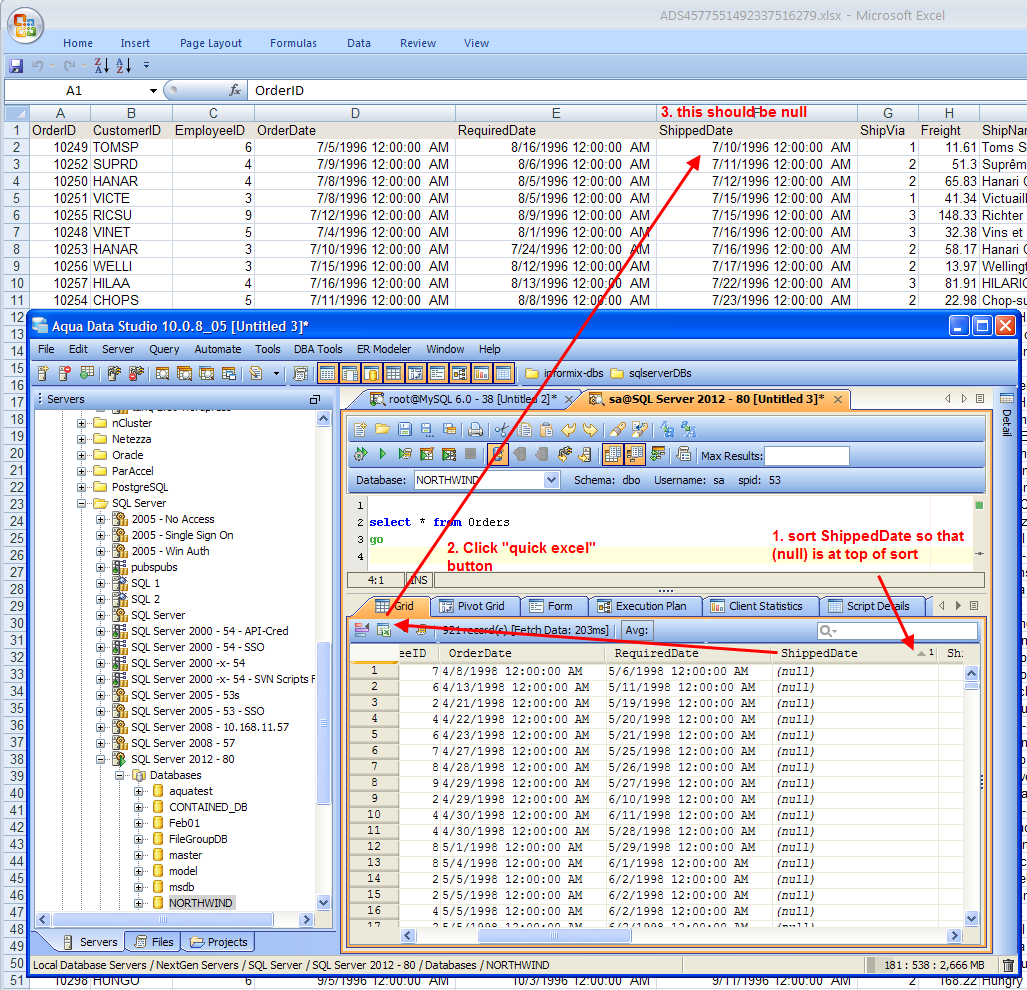Click the Save diskette icon in query toolbar
The image size is (1027, 990).
point(405,430)
